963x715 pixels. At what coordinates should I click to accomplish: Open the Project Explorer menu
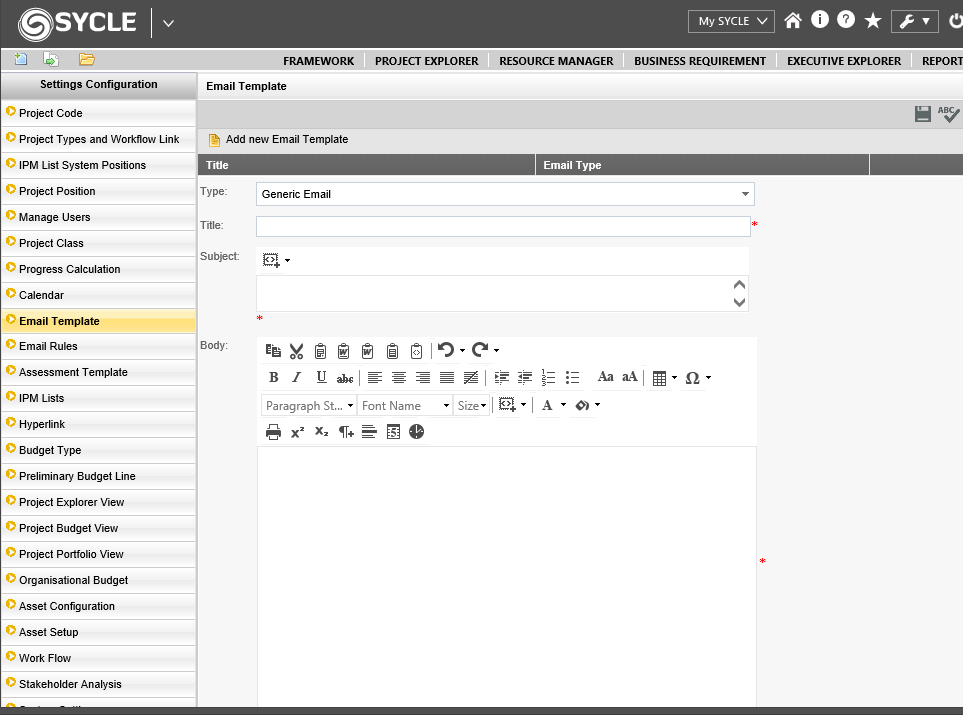pyautogui.click(x=426, y=61)
